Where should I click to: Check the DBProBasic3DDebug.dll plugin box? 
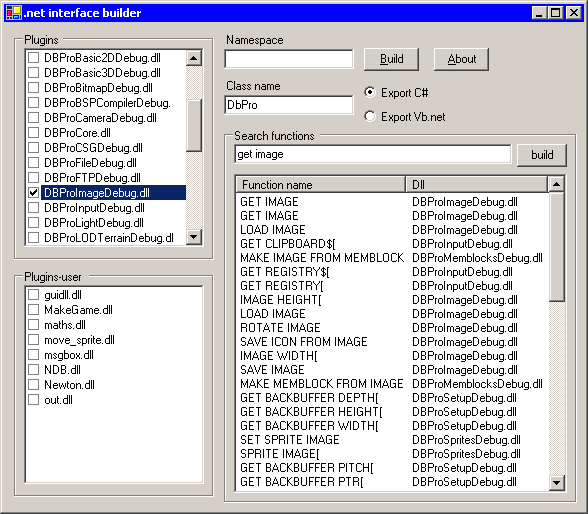(x=33, y=72)
